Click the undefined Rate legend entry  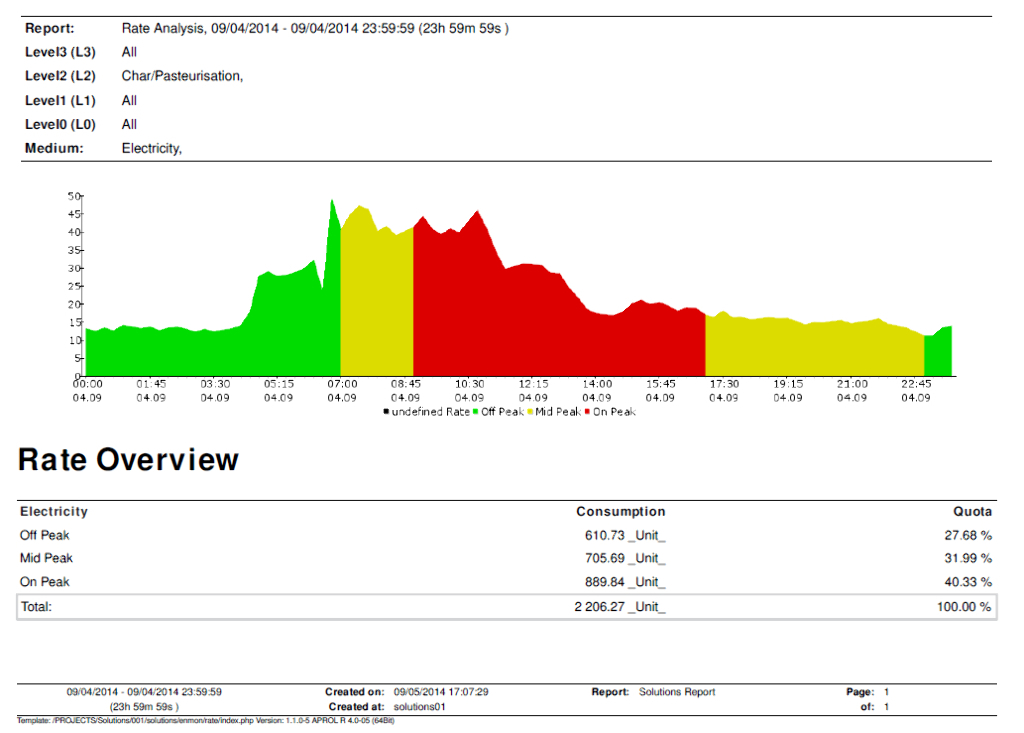[x=427, y=412]
